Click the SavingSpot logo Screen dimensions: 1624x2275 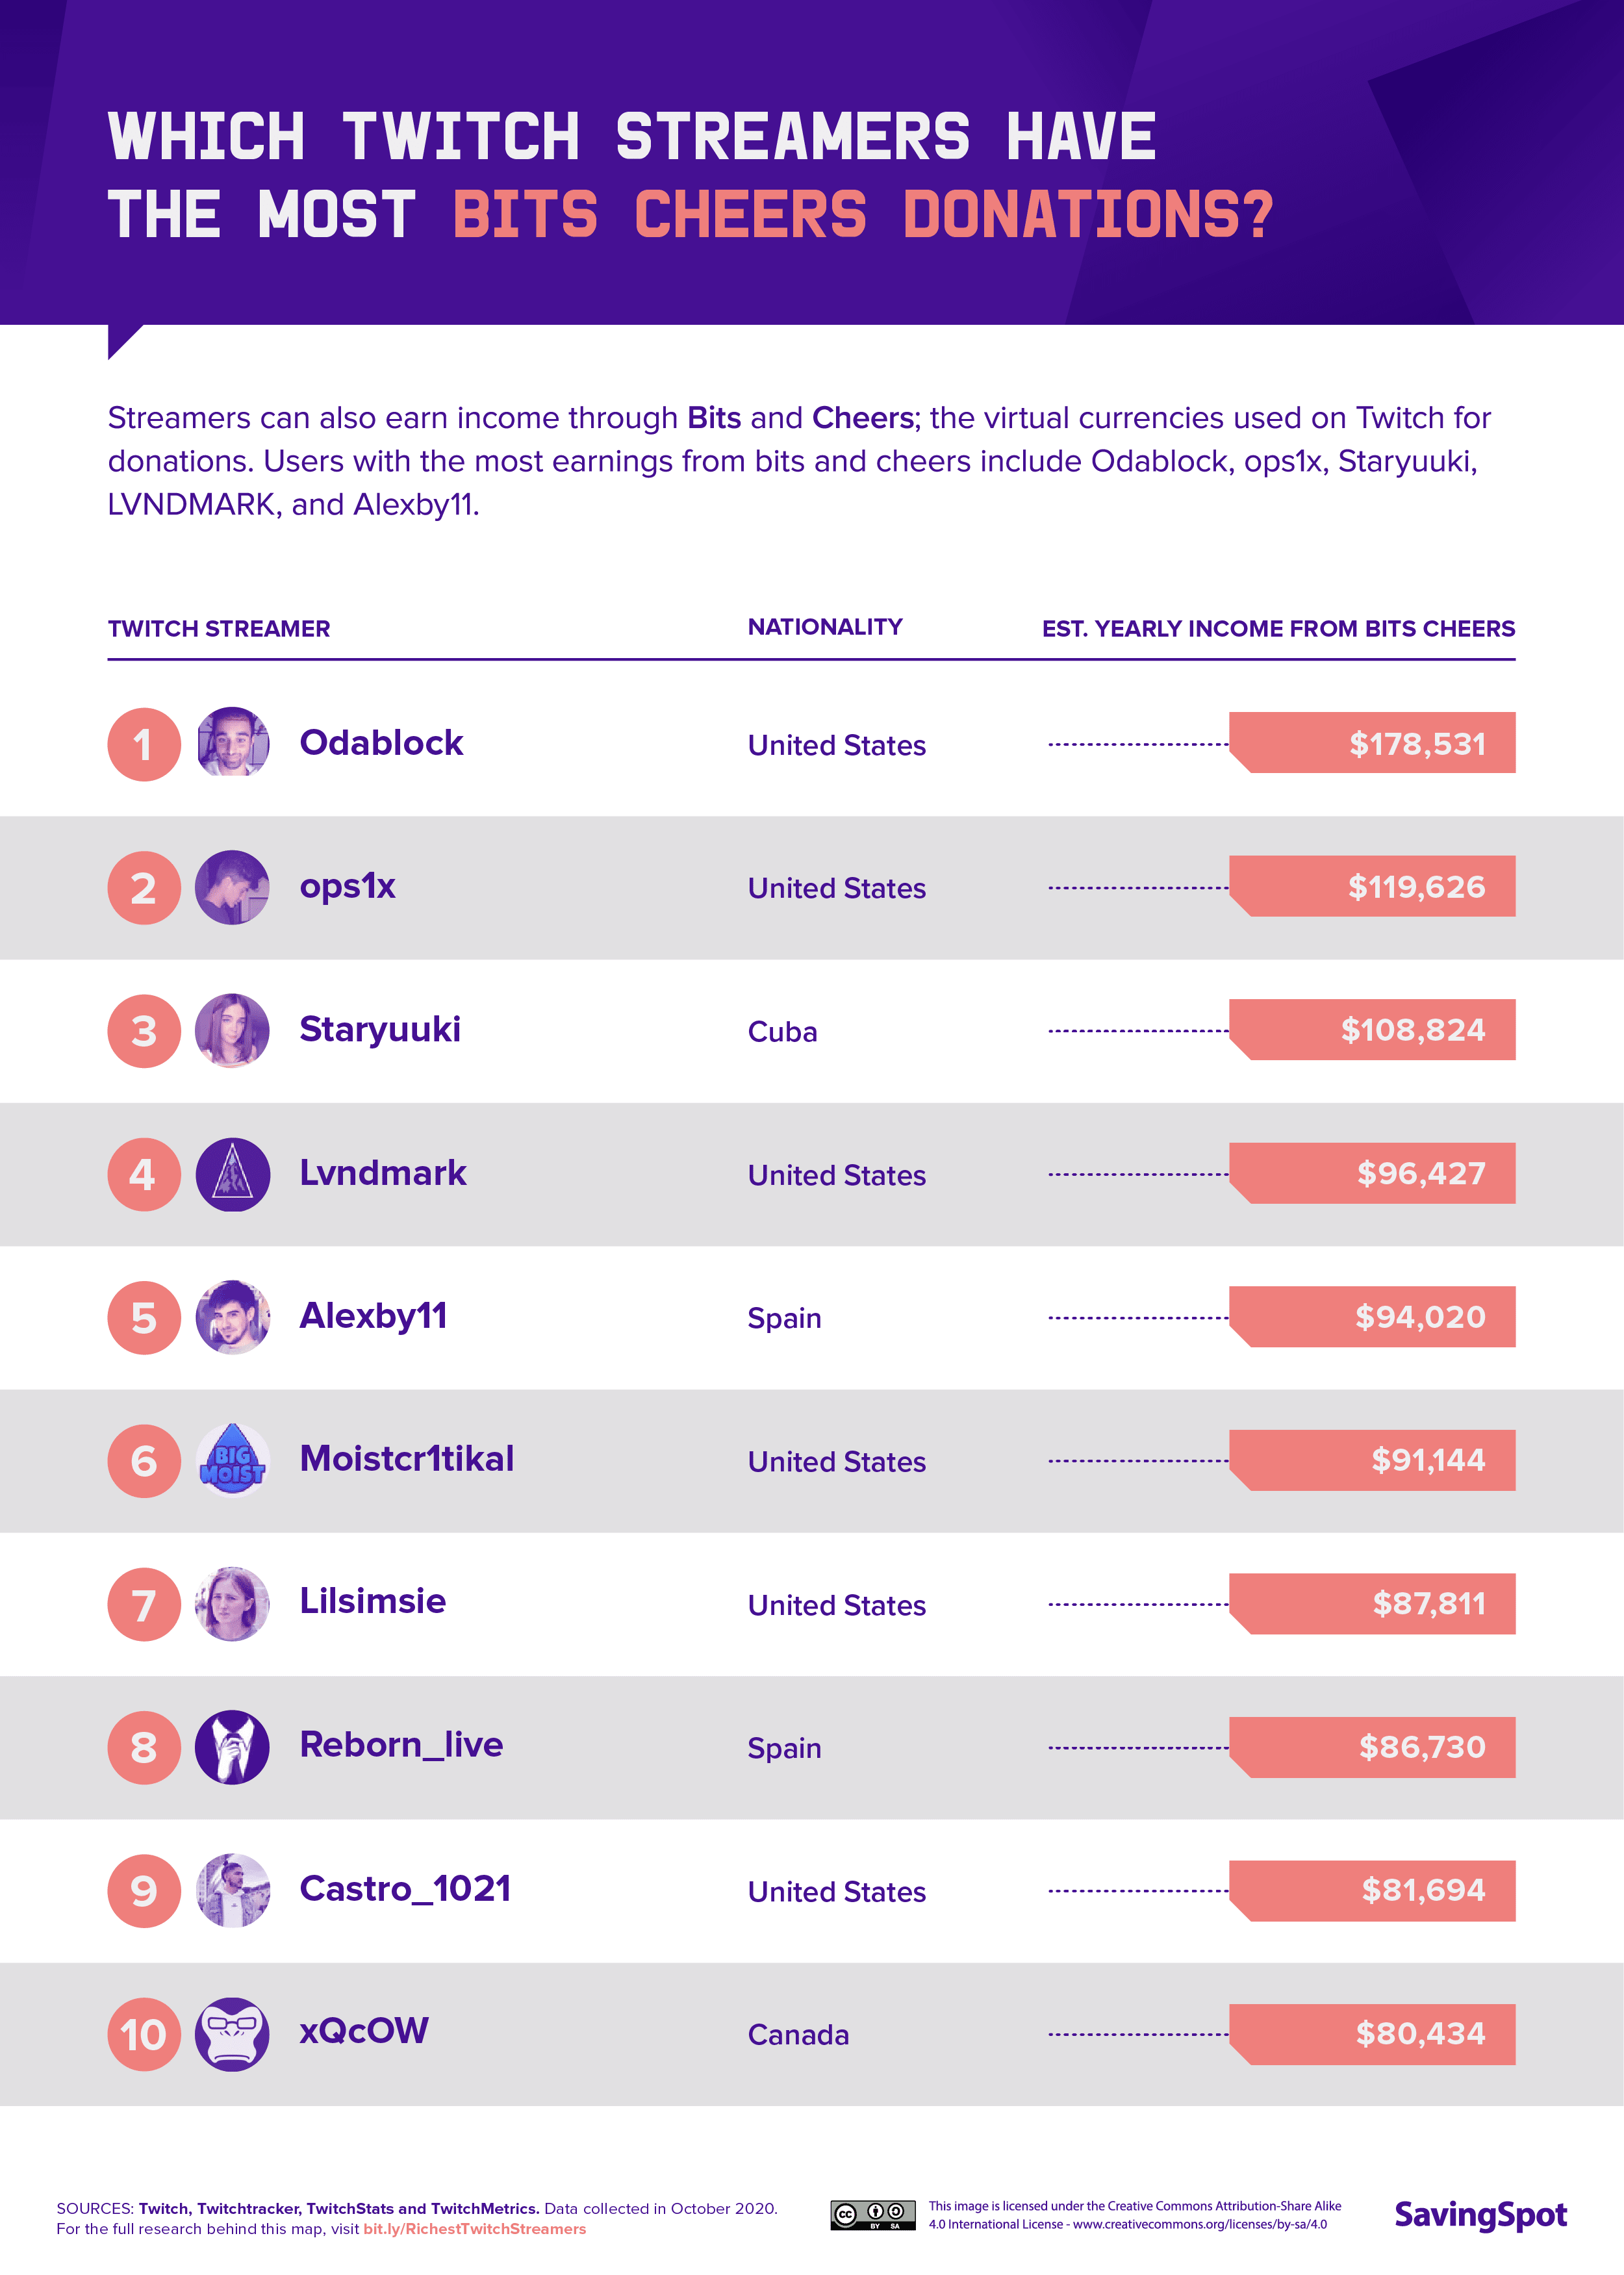coord(1480,2215)
